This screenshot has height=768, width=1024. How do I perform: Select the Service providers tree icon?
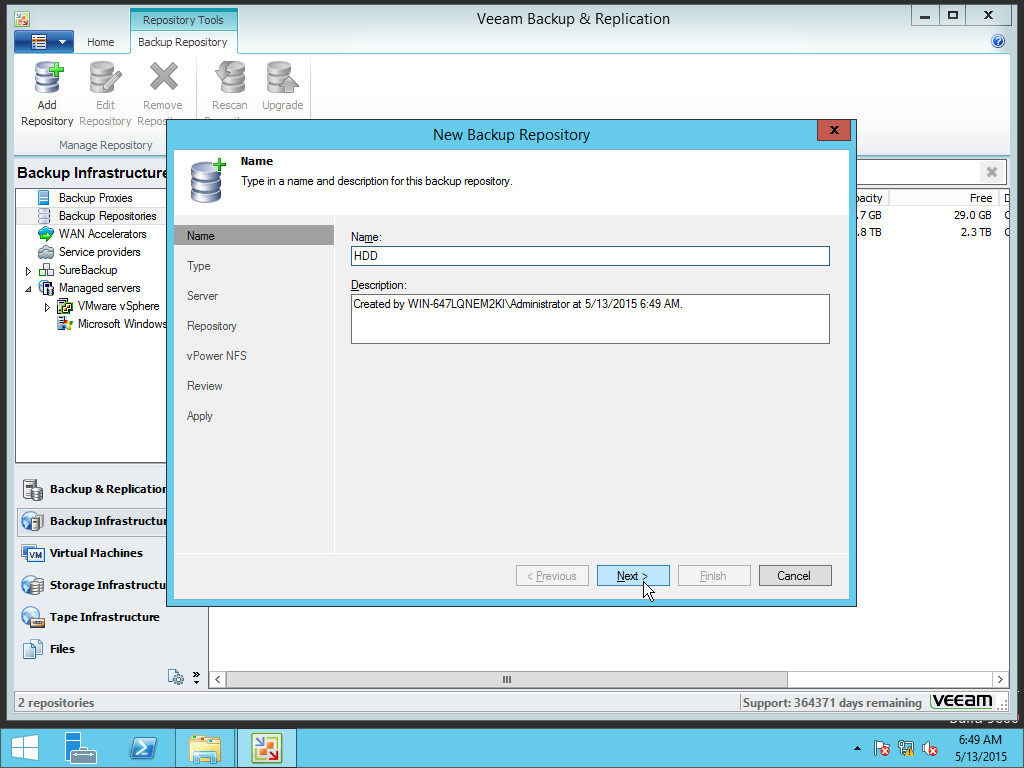point(46,252)
